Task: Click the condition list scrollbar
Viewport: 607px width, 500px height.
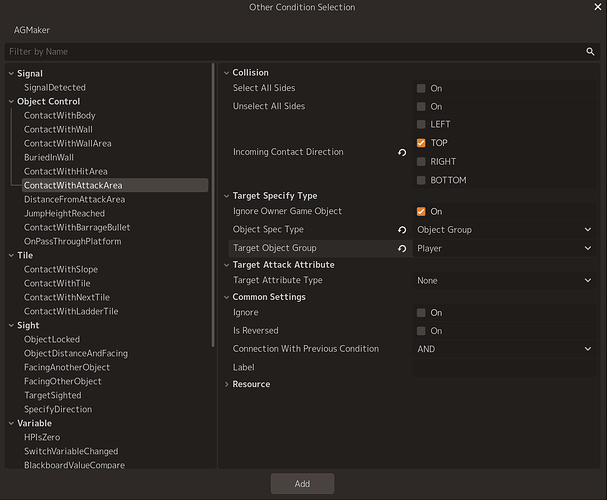Action: 213,205
